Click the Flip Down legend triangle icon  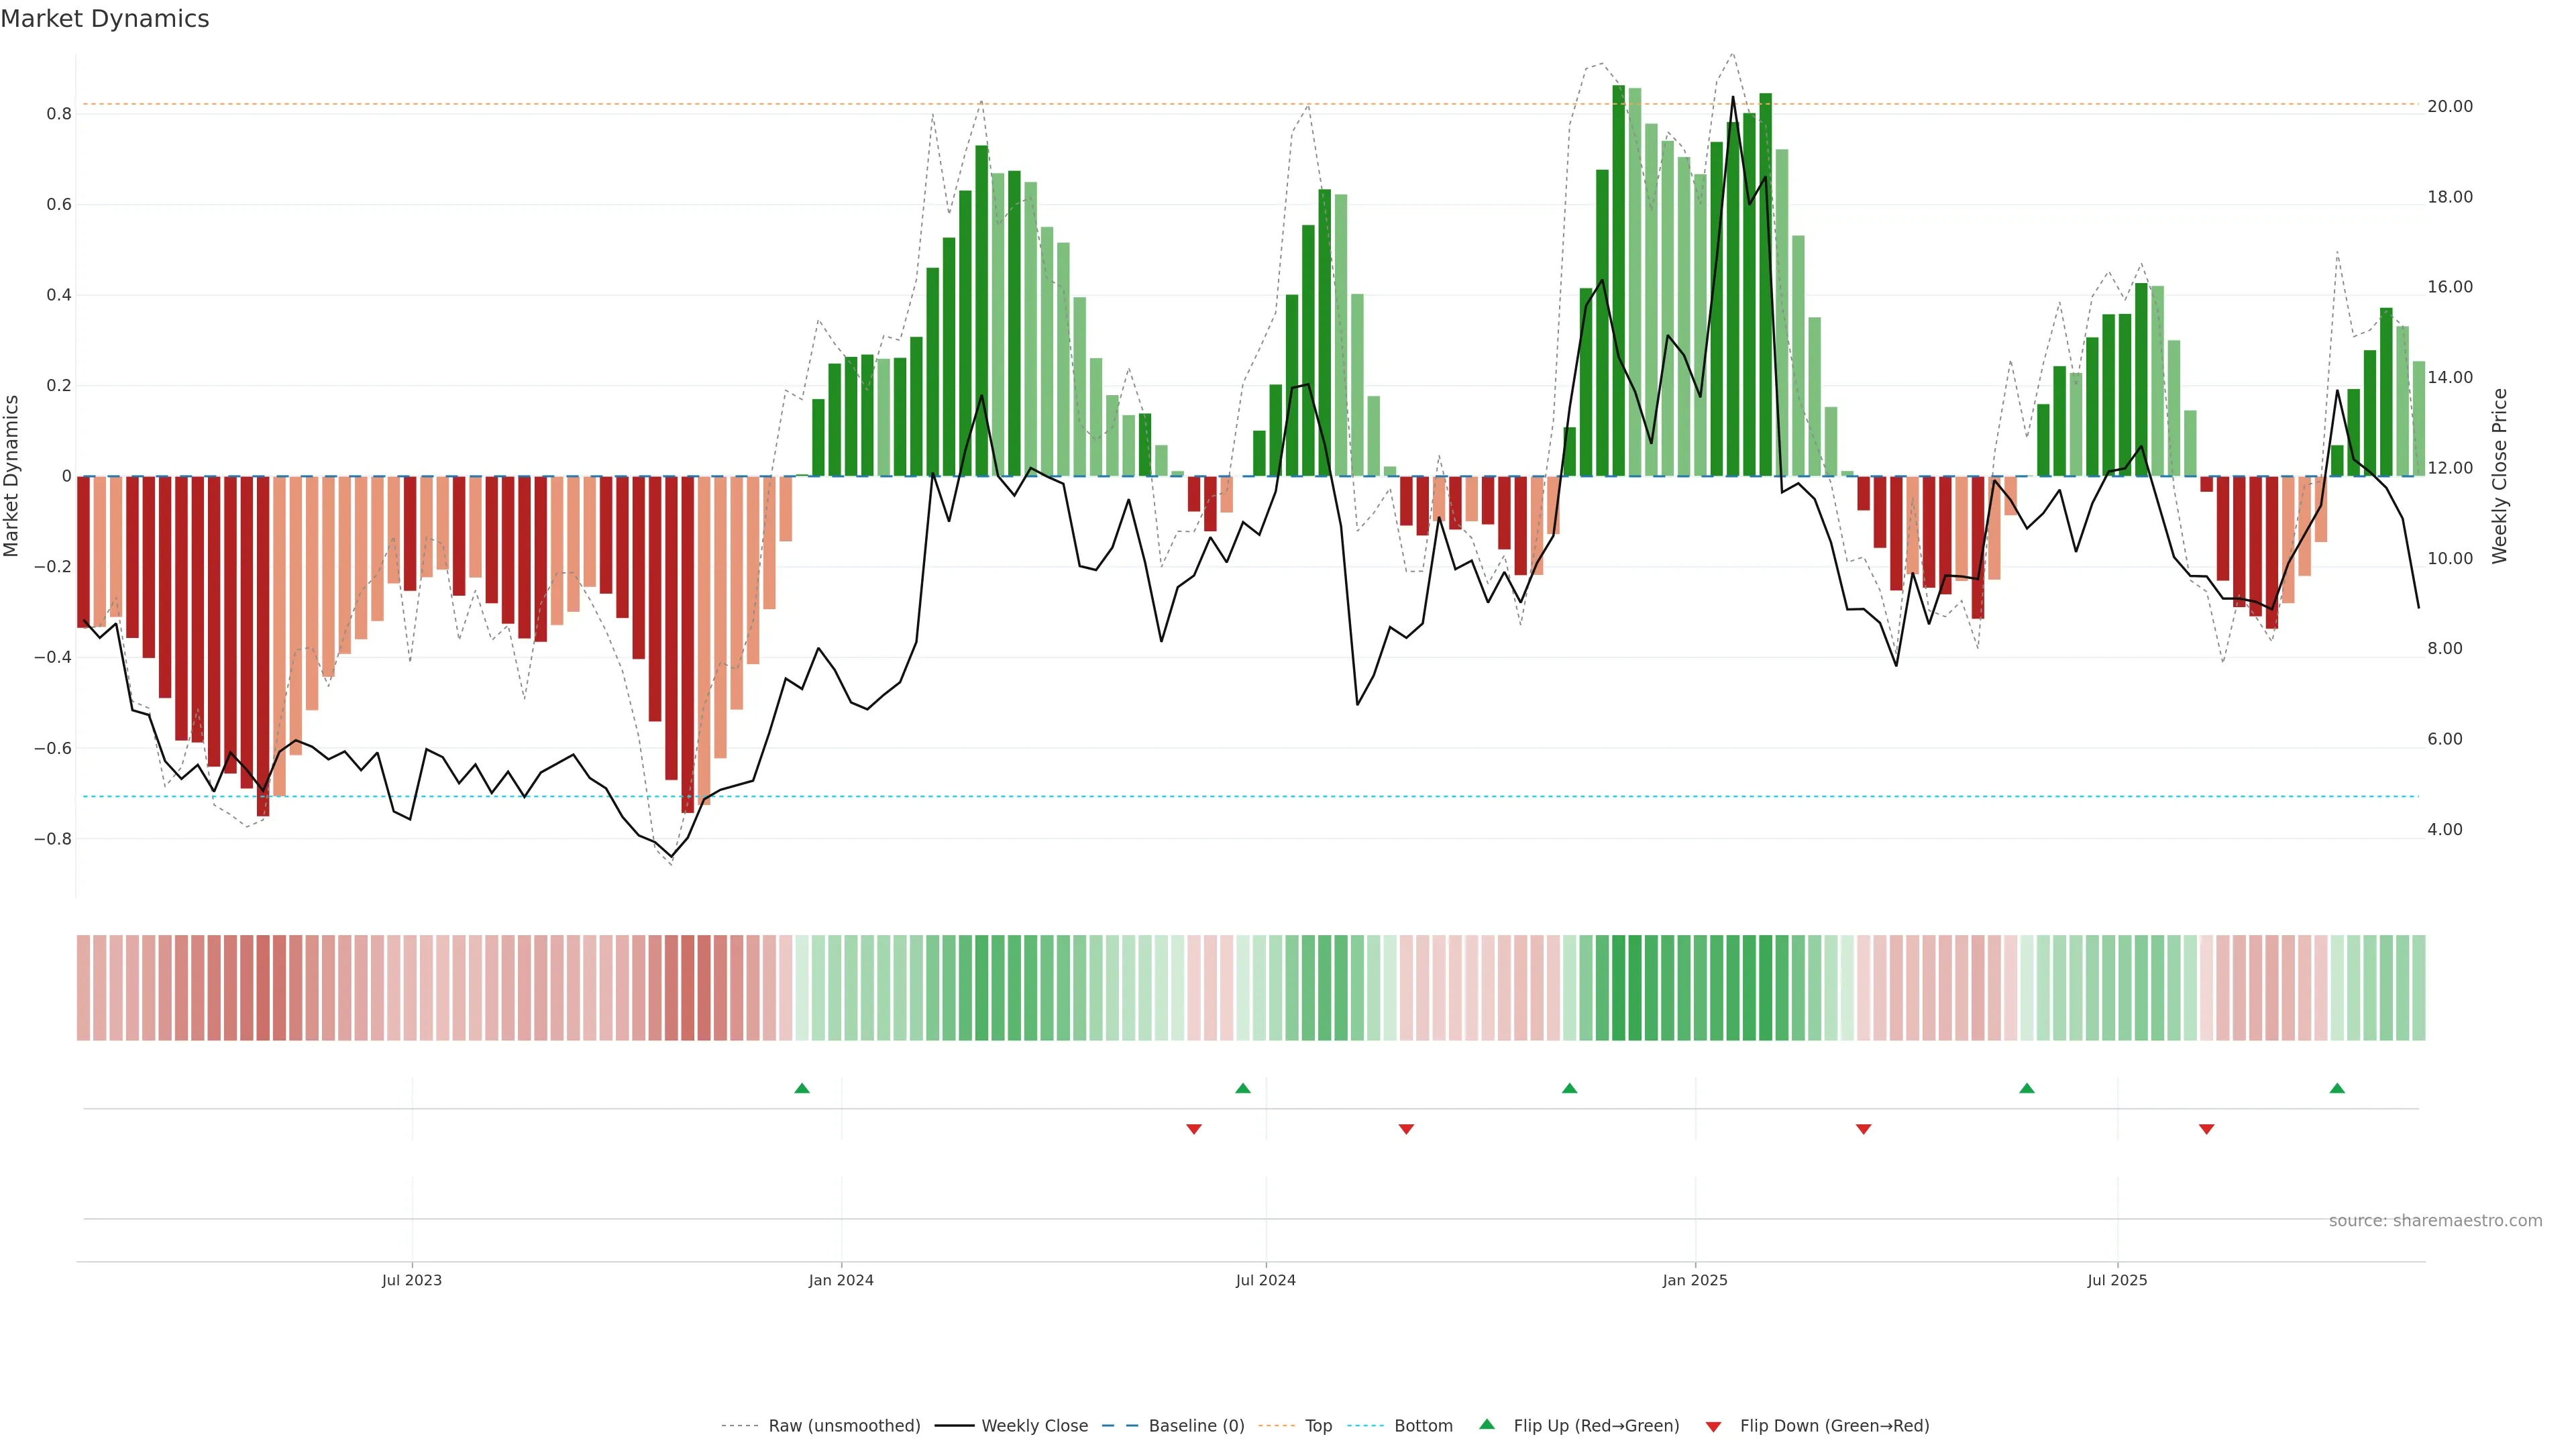click(1713, 1427)
